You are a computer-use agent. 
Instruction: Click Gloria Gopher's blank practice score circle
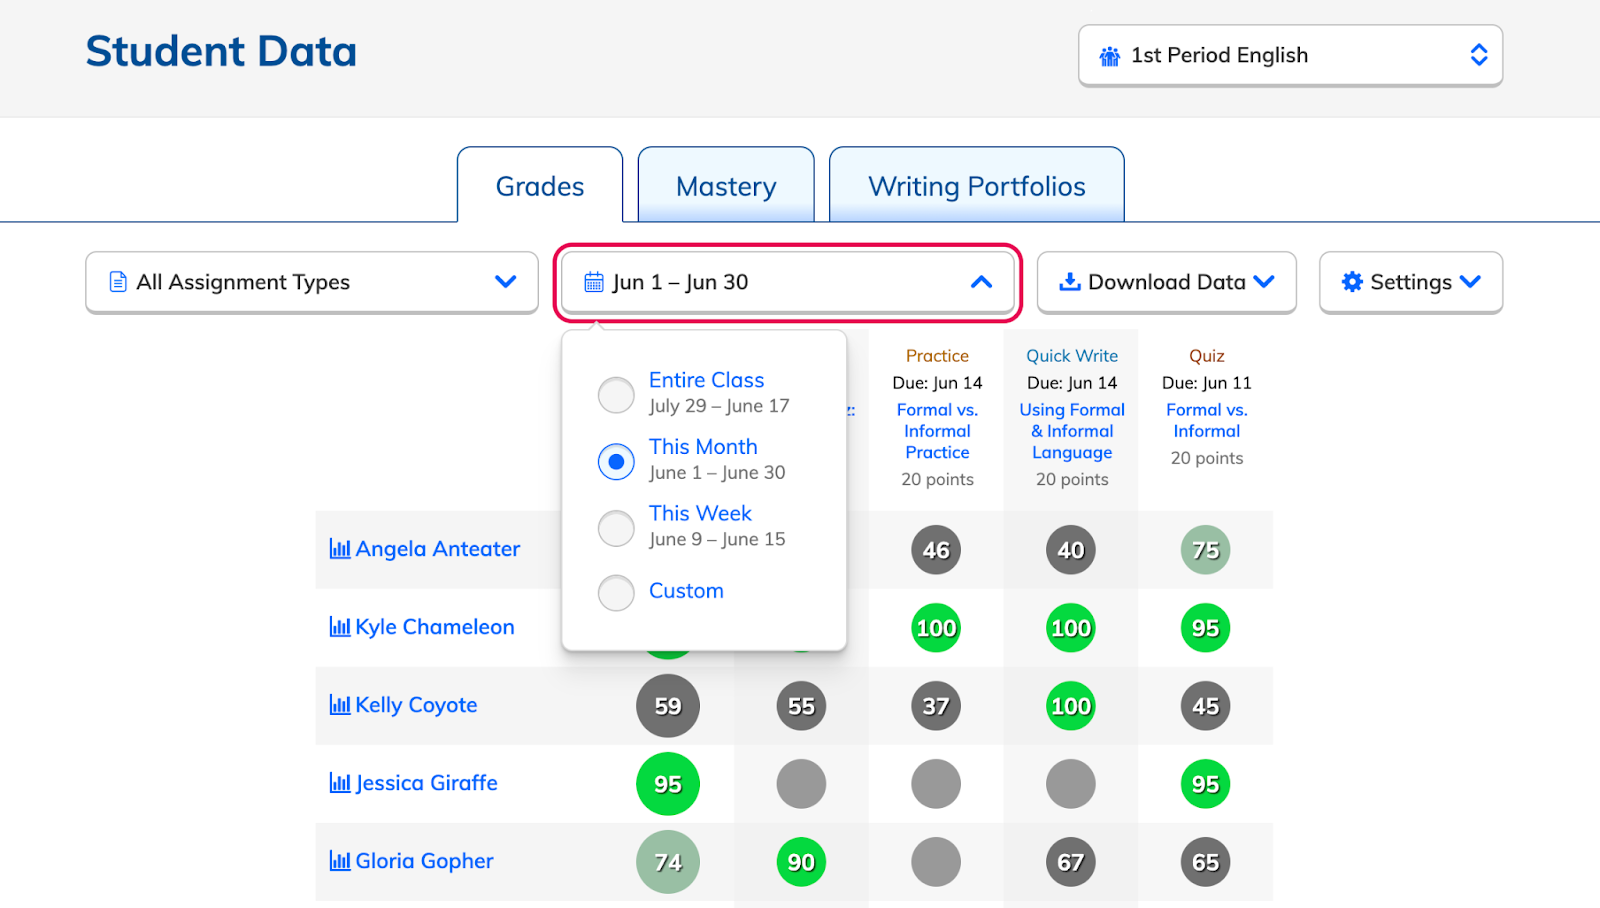coord(936,862)
